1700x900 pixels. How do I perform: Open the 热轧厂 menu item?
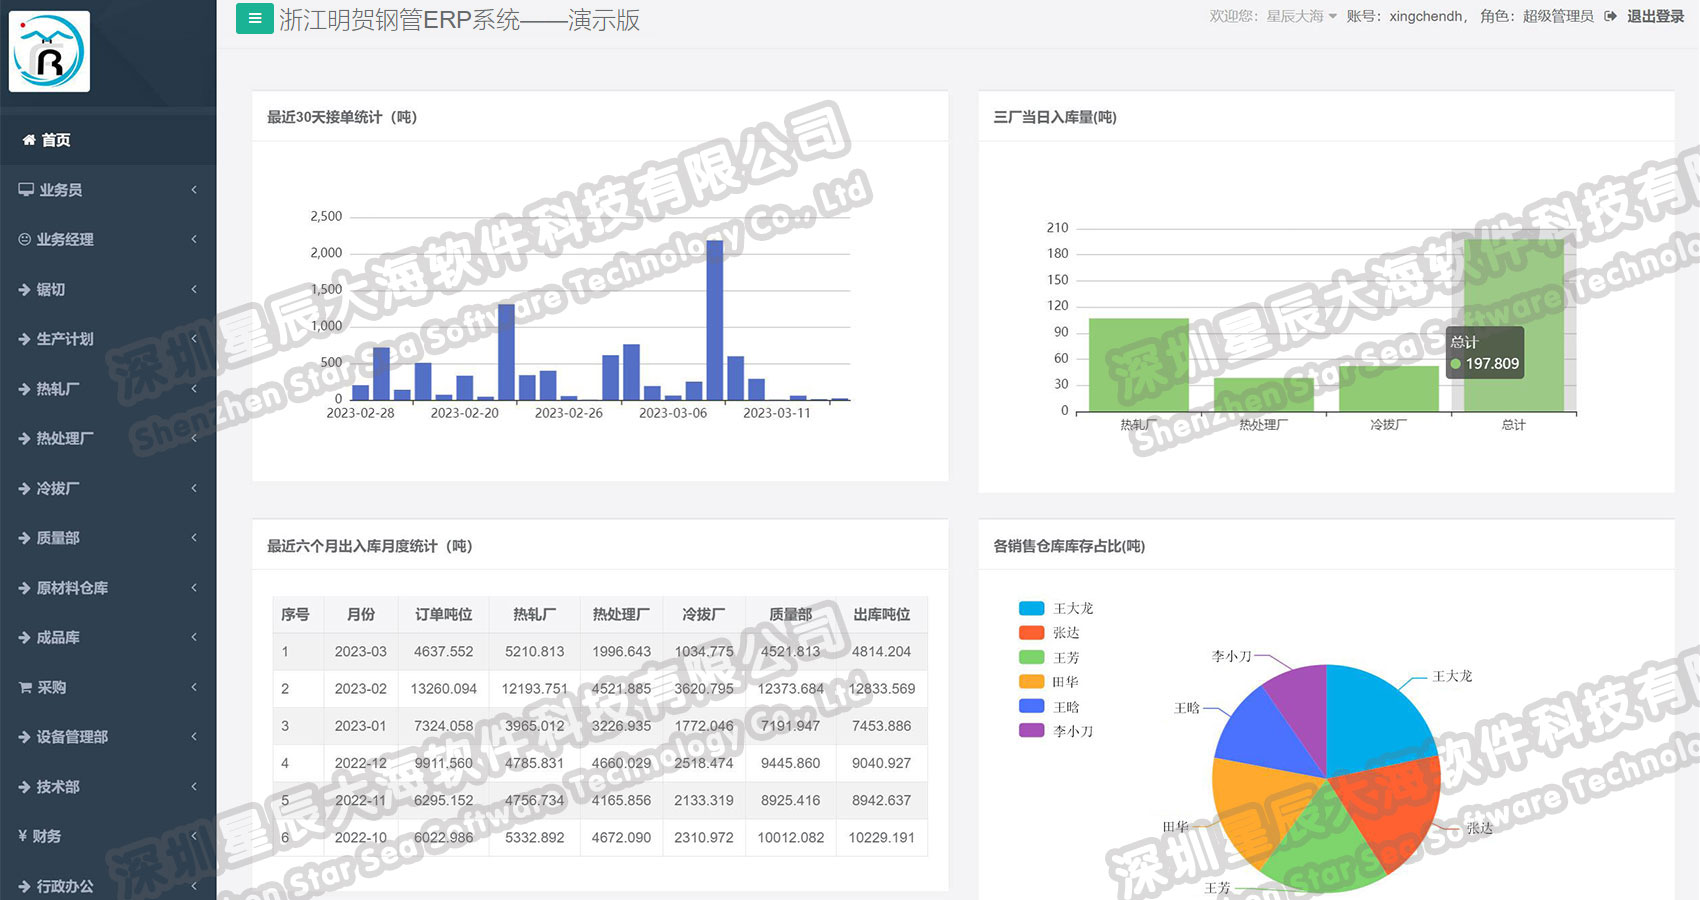click(108, 389)
